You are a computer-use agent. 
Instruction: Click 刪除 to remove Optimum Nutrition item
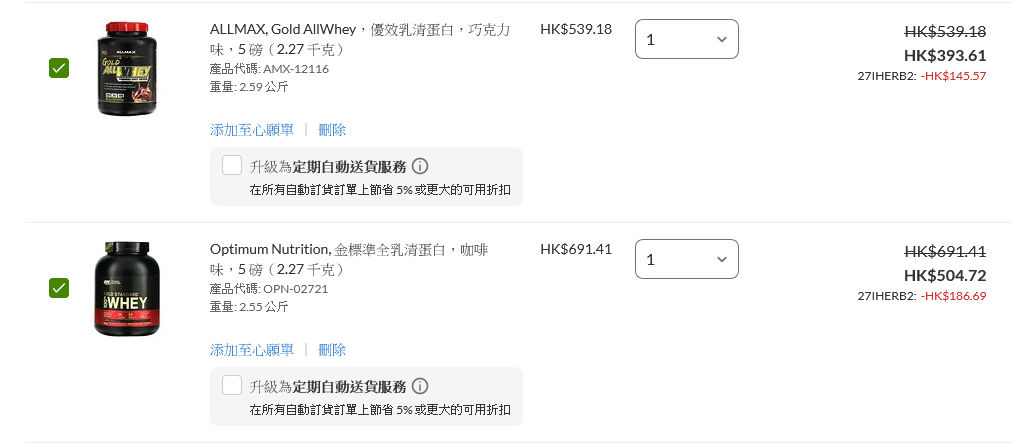[332, 350]
